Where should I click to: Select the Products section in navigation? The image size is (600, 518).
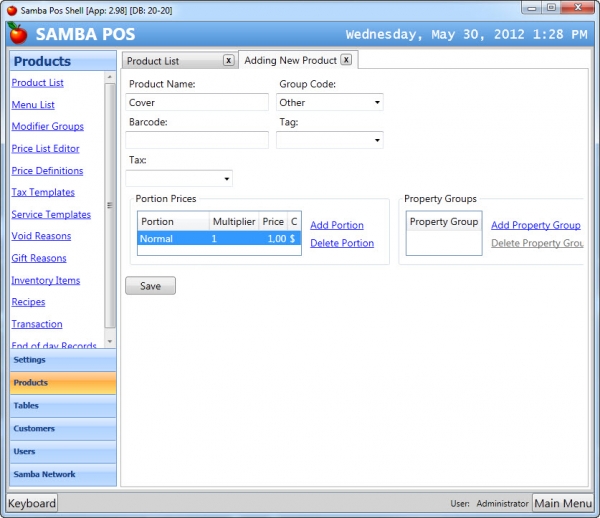(x=63, y=383)
